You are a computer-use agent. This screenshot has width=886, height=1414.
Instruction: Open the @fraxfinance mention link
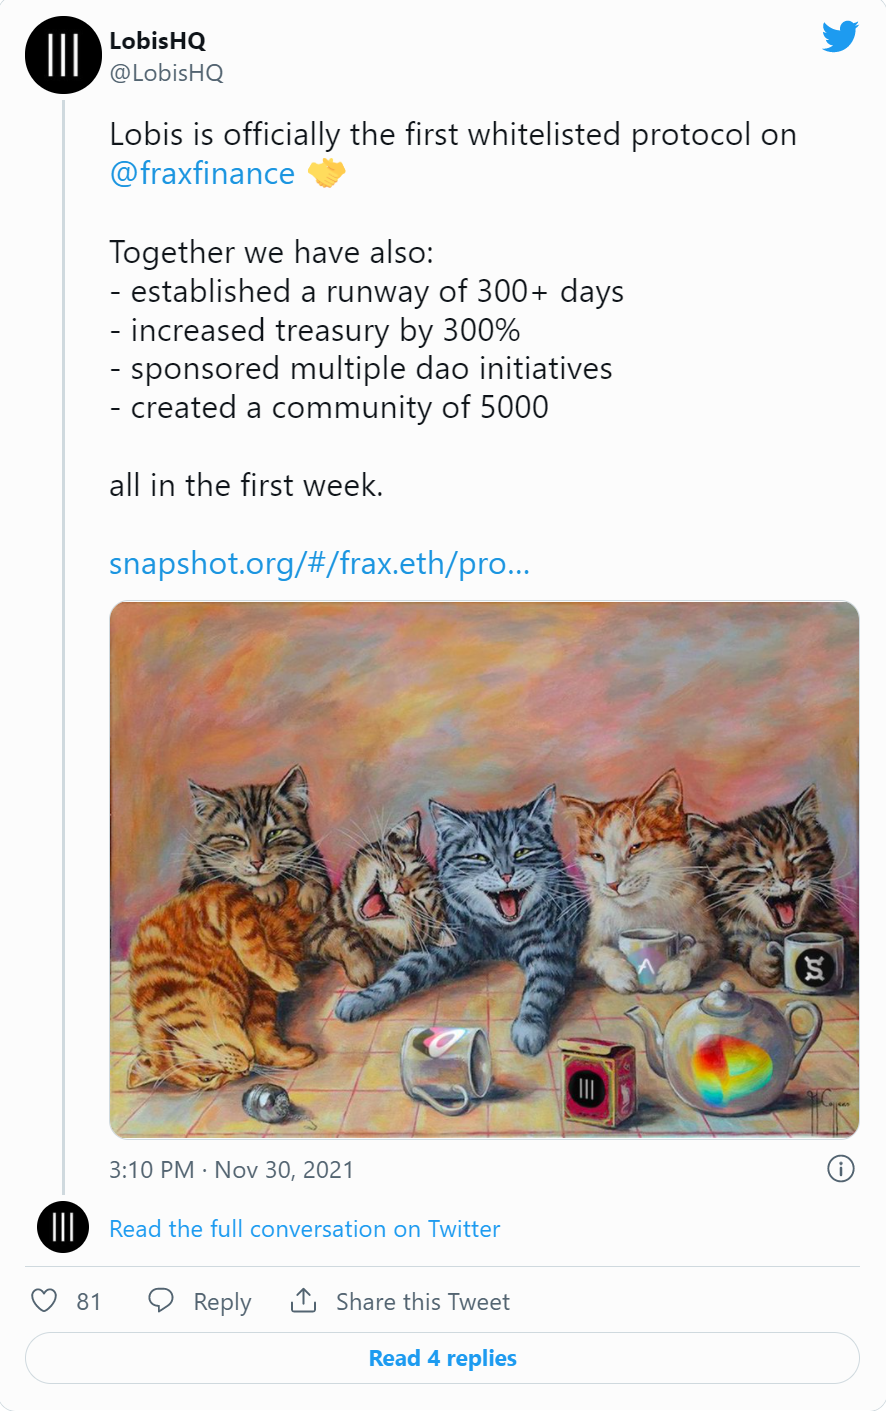[x=202, y=173]
